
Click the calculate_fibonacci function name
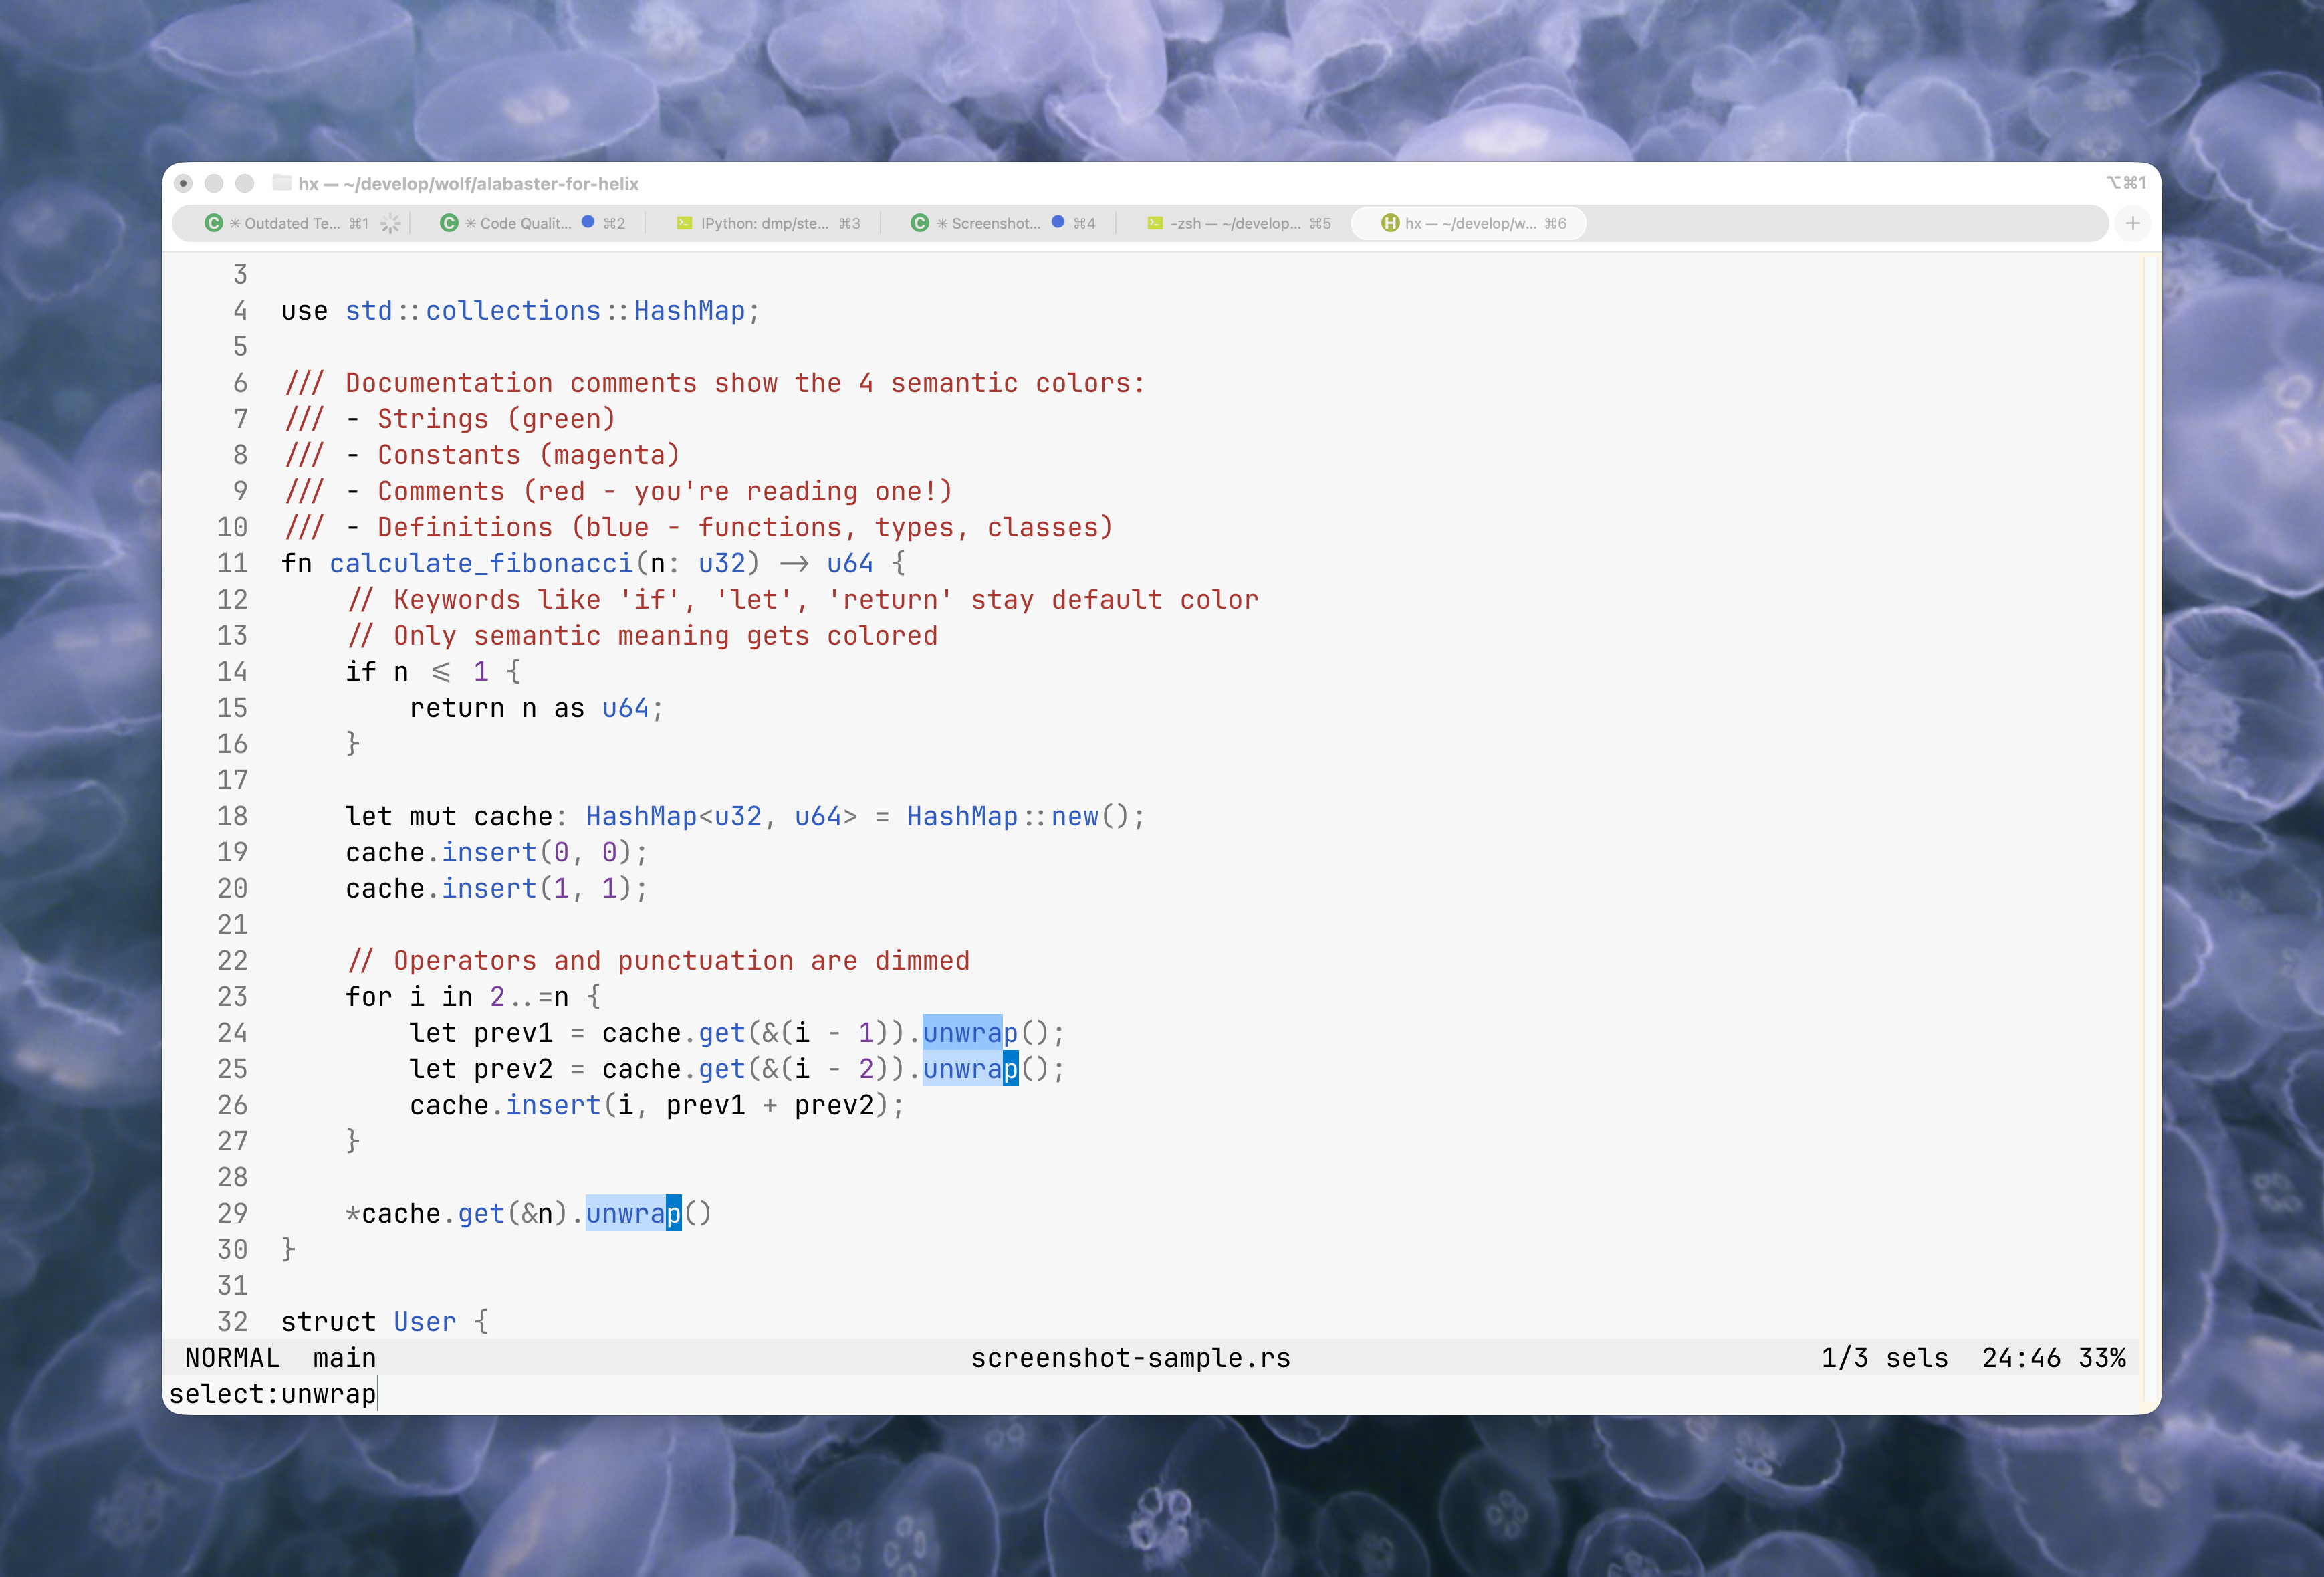[x=481, y=564]
